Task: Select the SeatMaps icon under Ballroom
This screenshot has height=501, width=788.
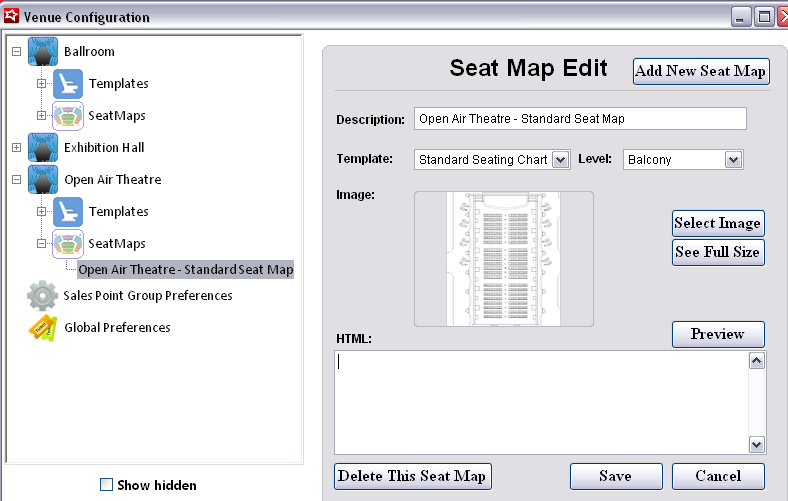Action: coord(68,116)
